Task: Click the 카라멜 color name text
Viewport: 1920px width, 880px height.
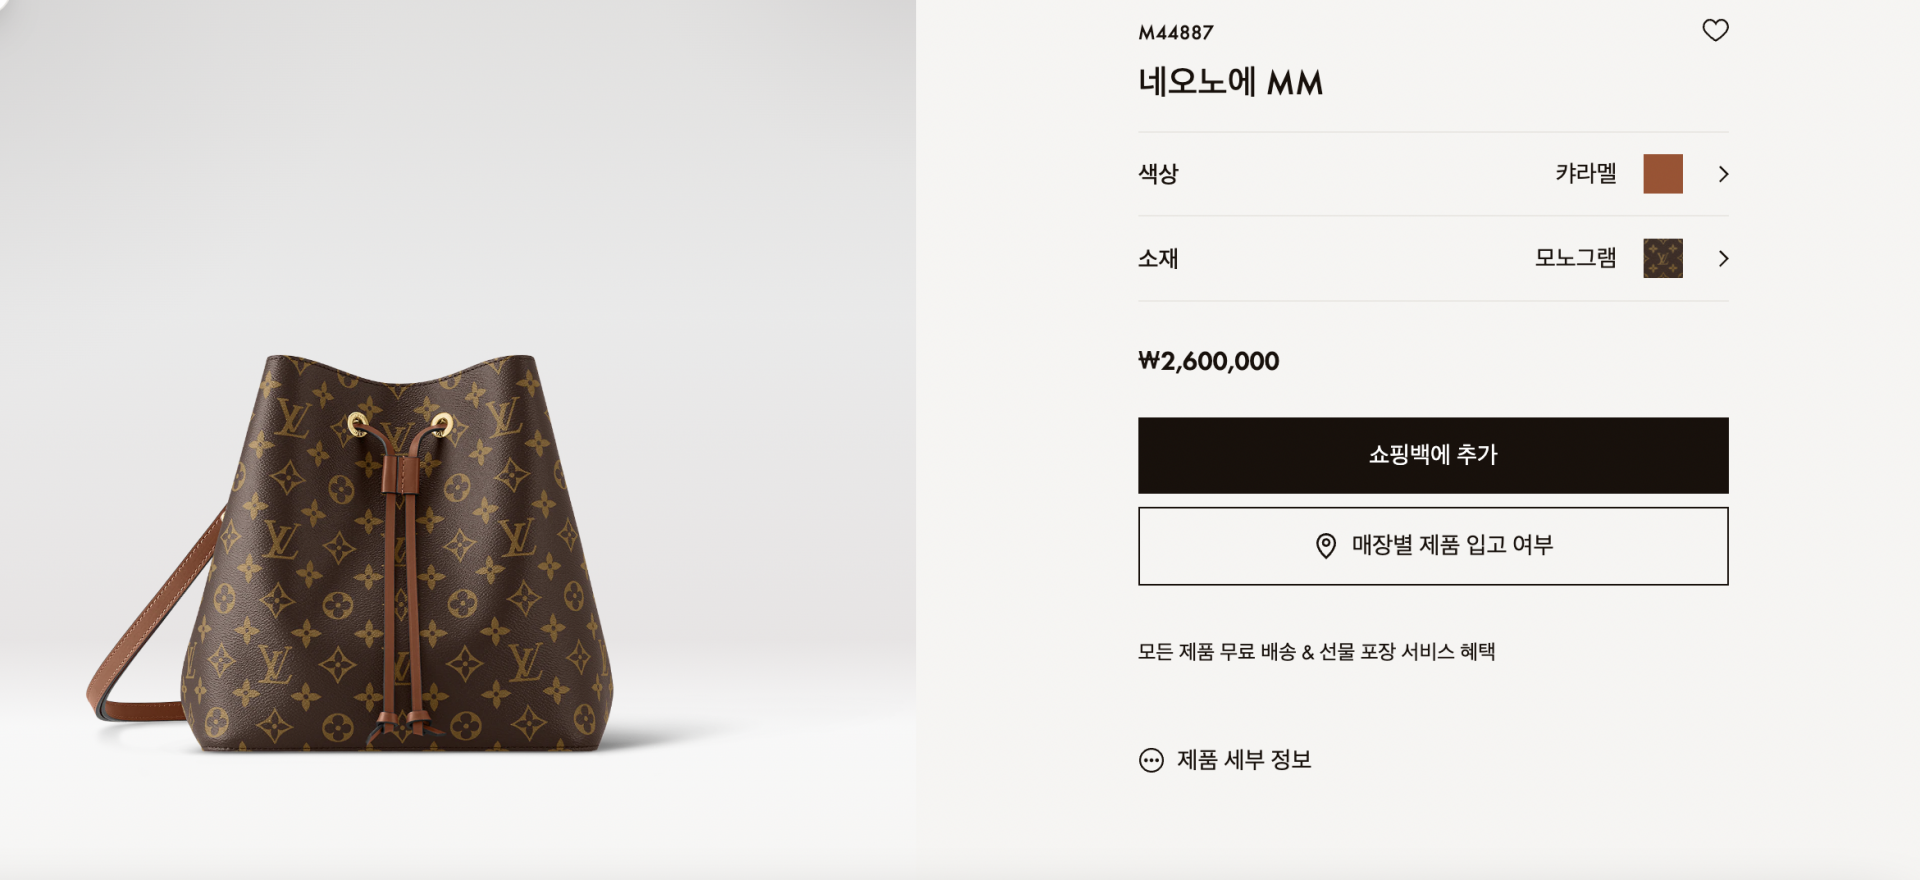Action: [1586, 174]
